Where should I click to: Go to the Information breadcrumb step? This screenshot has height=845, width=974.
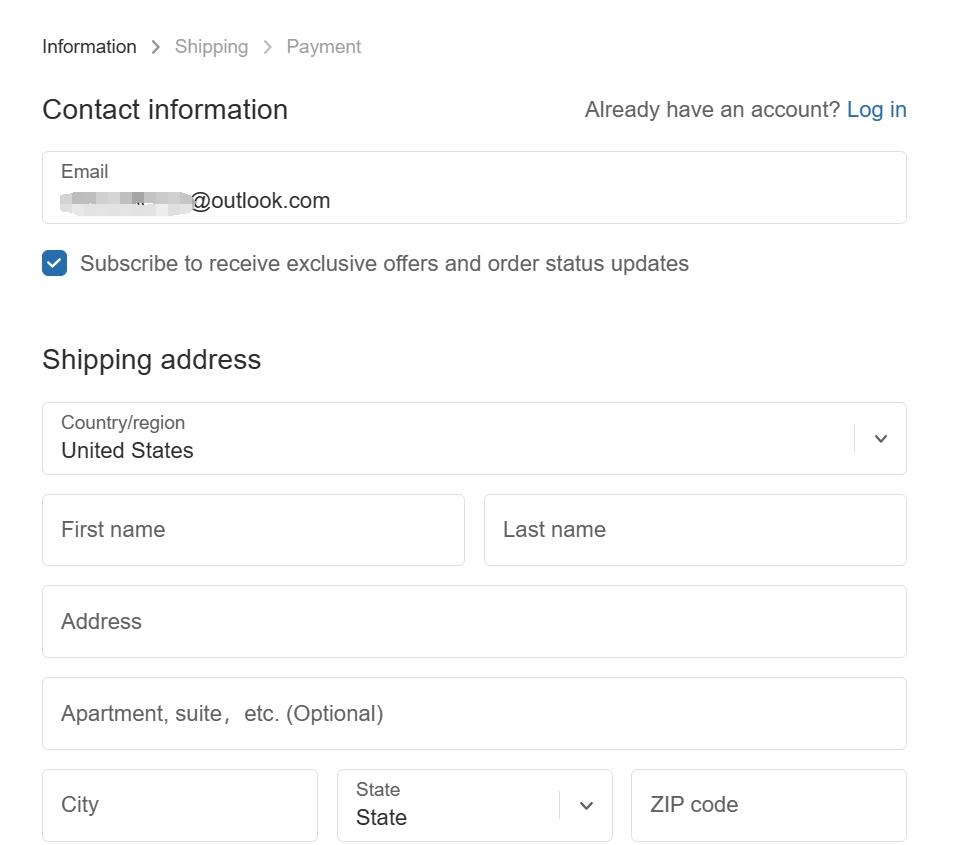(89, 47)
